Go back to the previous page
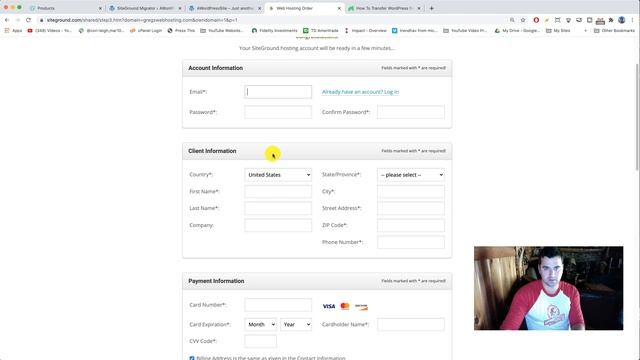 click(x=7, y=20)
